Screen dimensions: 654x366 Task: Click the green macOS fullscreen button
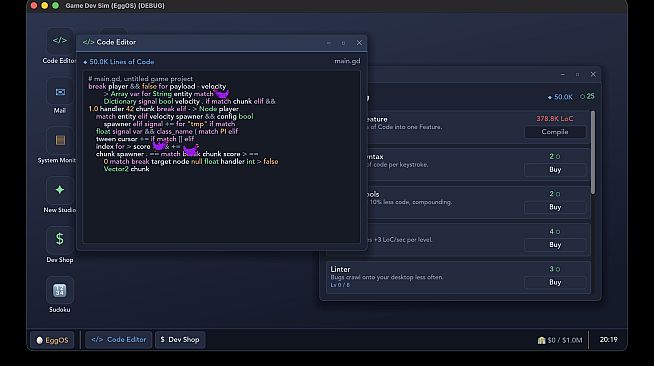[x=55, y=6]
